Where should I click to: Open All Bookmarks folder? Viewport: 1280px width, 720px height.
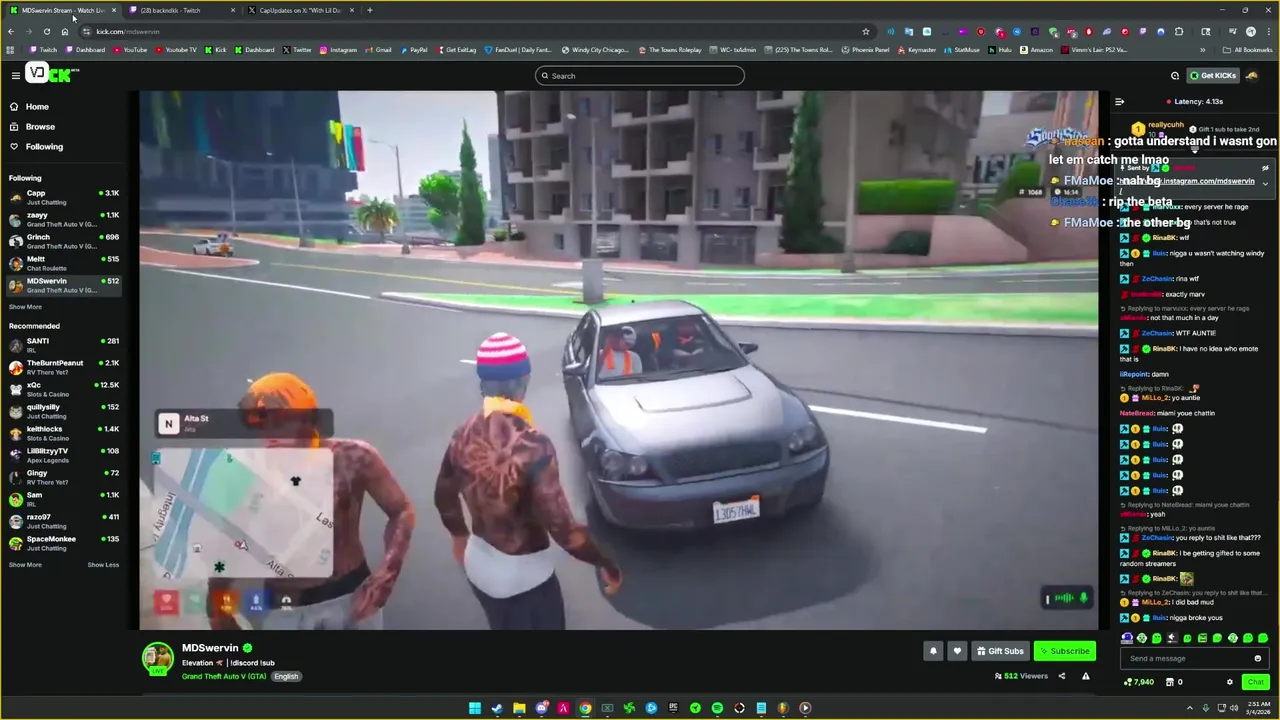click(x=1247, y=50)
